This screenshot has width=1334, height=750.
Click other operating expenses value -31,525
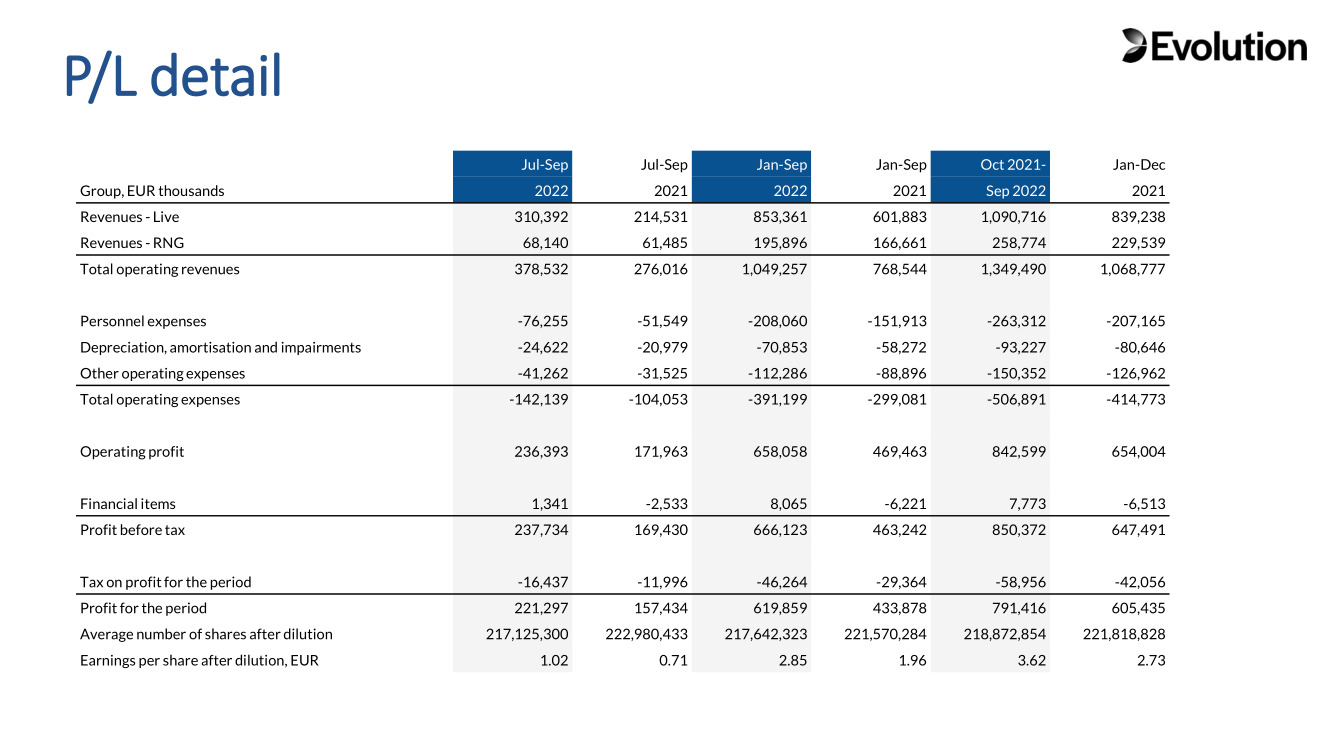pos(661,373)
